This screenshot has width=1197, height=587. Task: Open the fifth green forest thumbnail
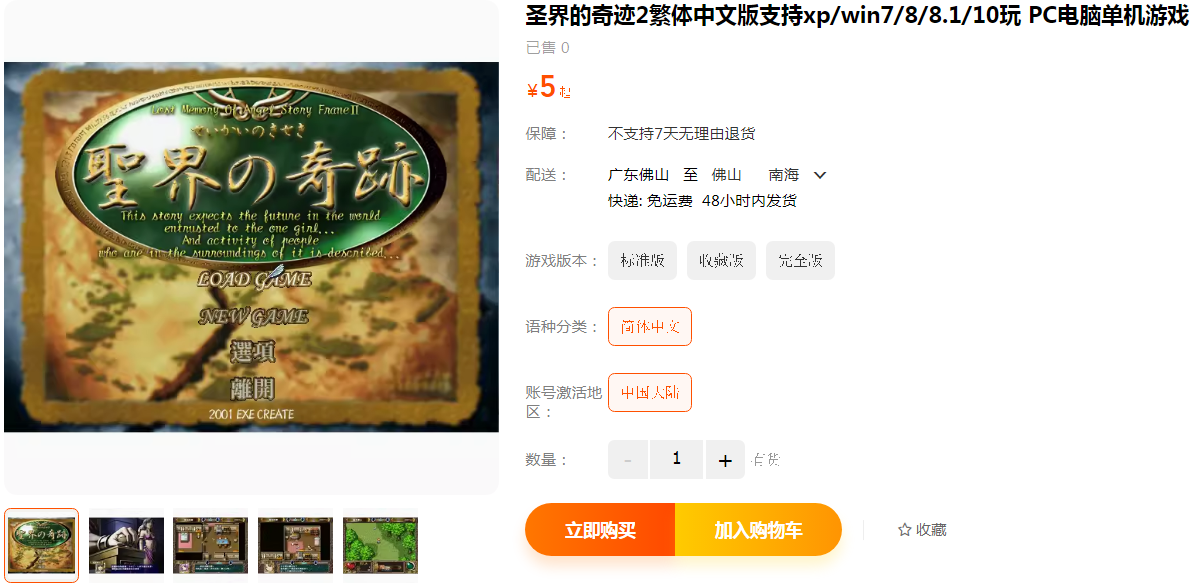click(380, 545)
